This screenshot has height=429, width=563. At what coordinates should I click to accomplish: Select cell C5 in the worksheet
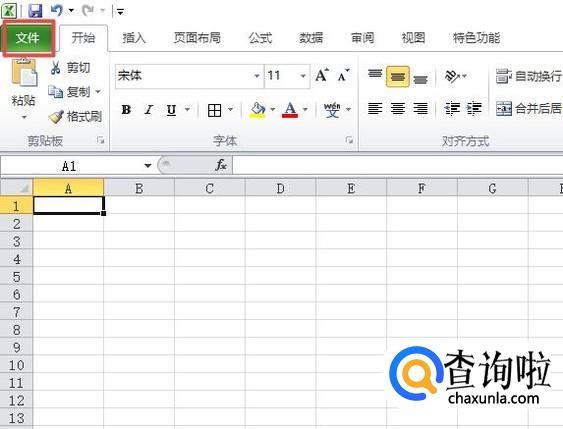tap(210, 277)
